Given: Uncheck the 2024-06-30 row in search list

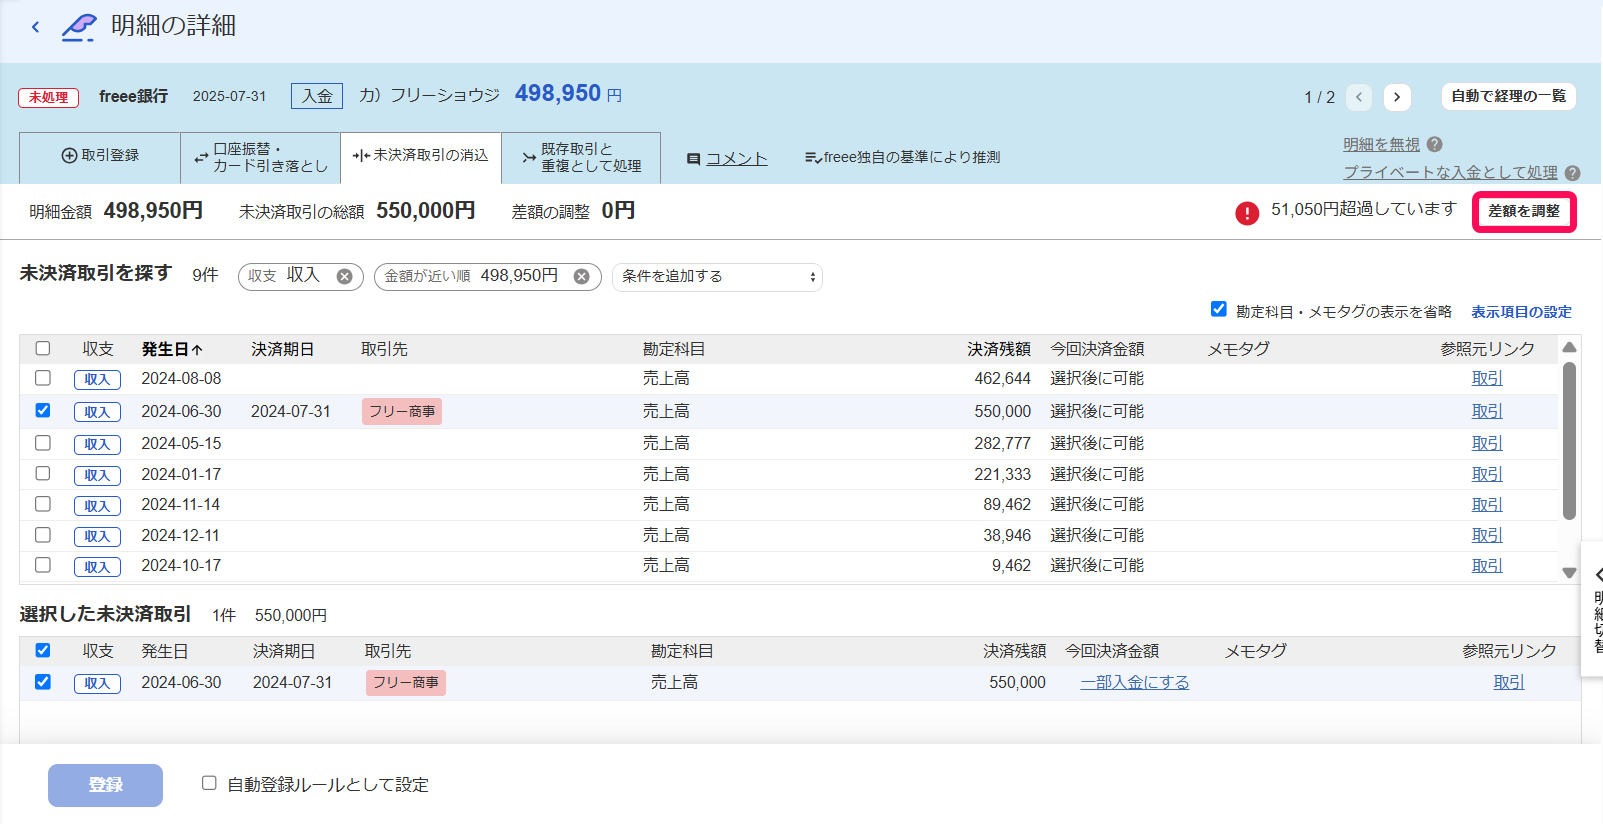Looking at the screenshot, I should click(43, 410).
